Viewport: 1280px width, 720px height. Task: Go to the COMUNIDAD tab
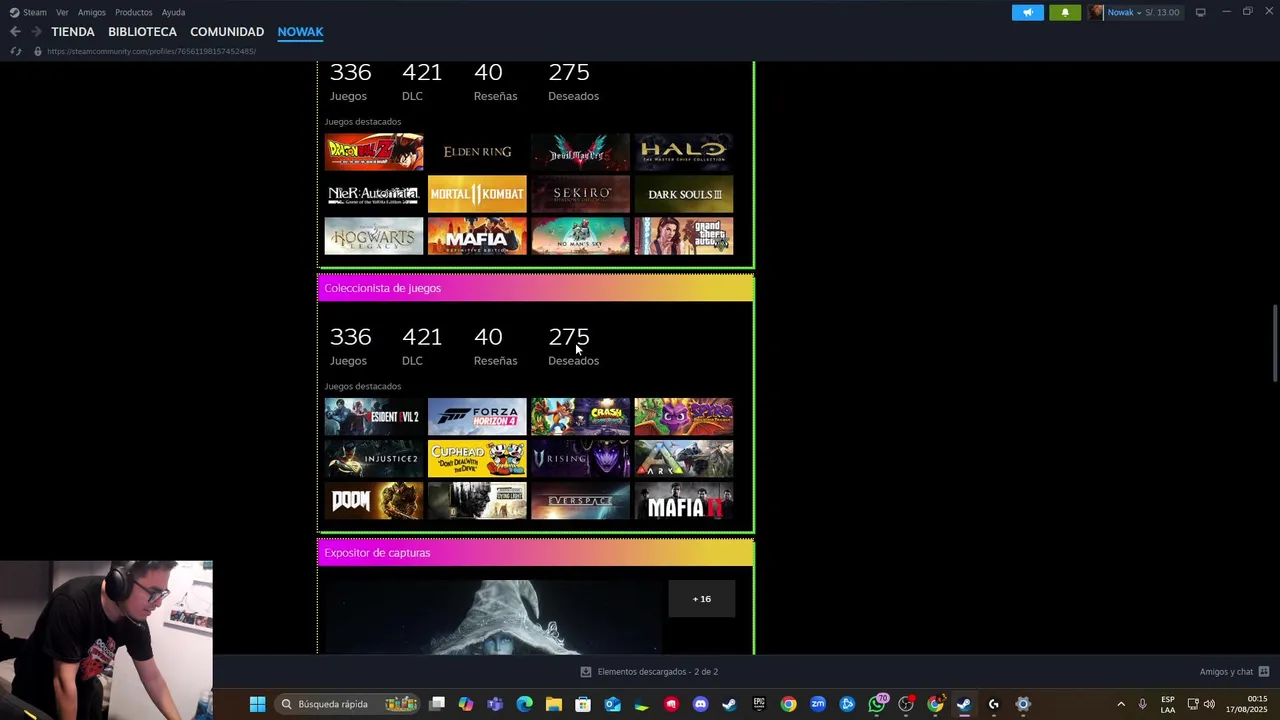coord(227,32)
